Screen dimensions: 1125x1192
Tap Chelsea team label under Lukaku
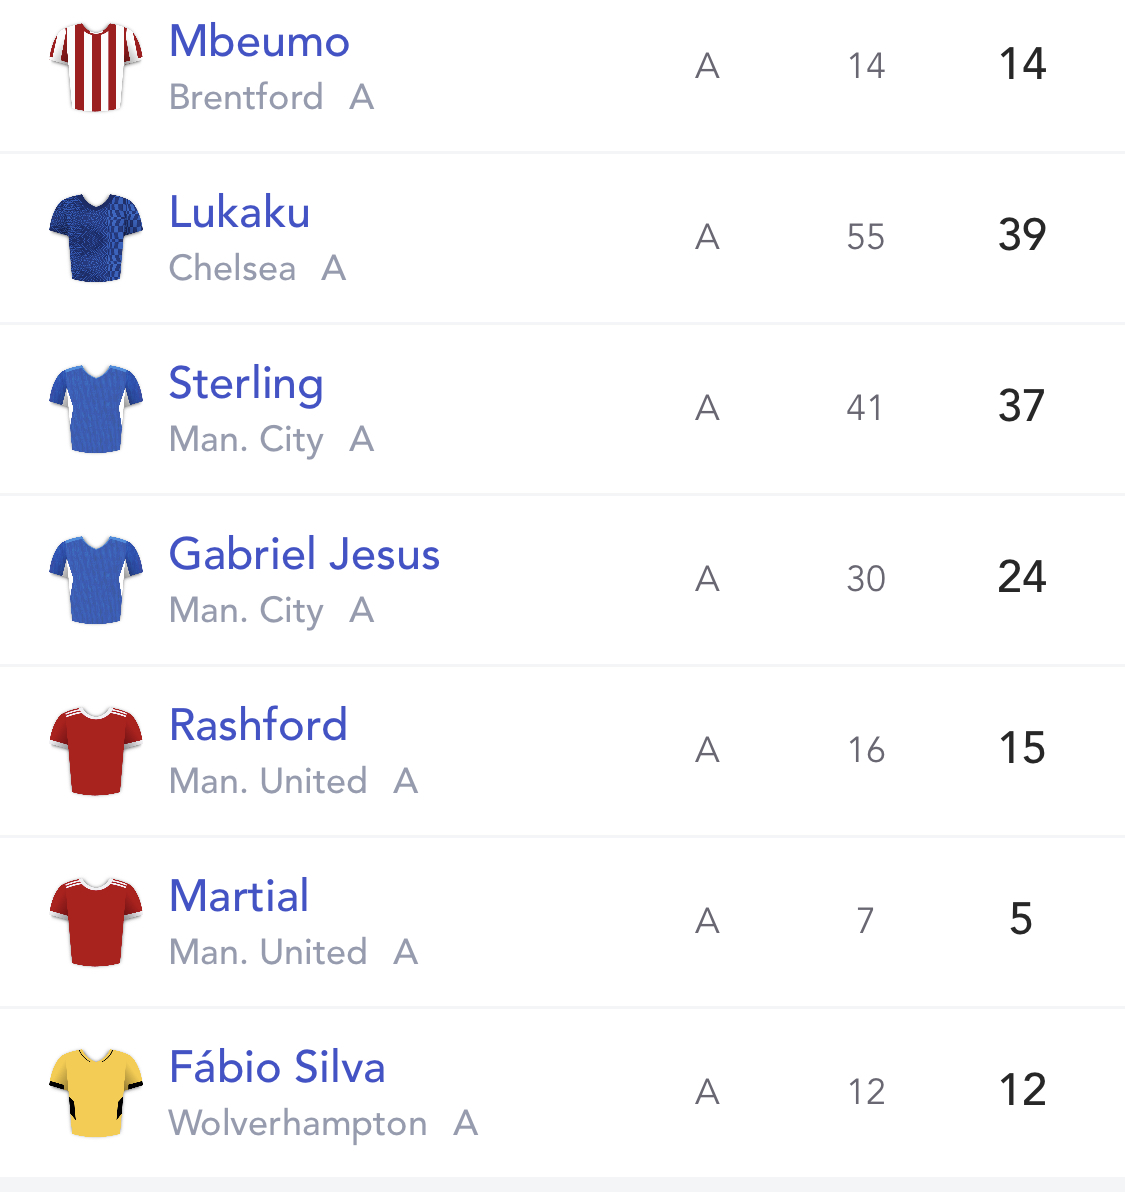tap(232, 268)
